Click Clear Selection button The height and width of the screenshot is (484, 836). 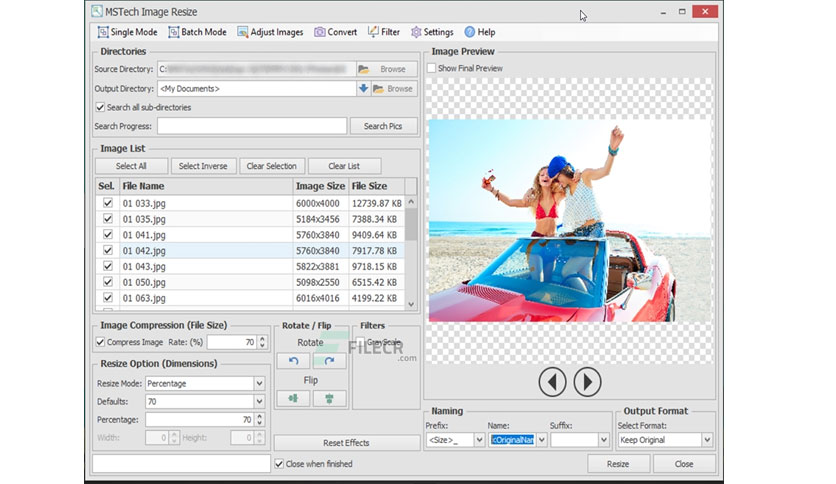coord(272,166)
